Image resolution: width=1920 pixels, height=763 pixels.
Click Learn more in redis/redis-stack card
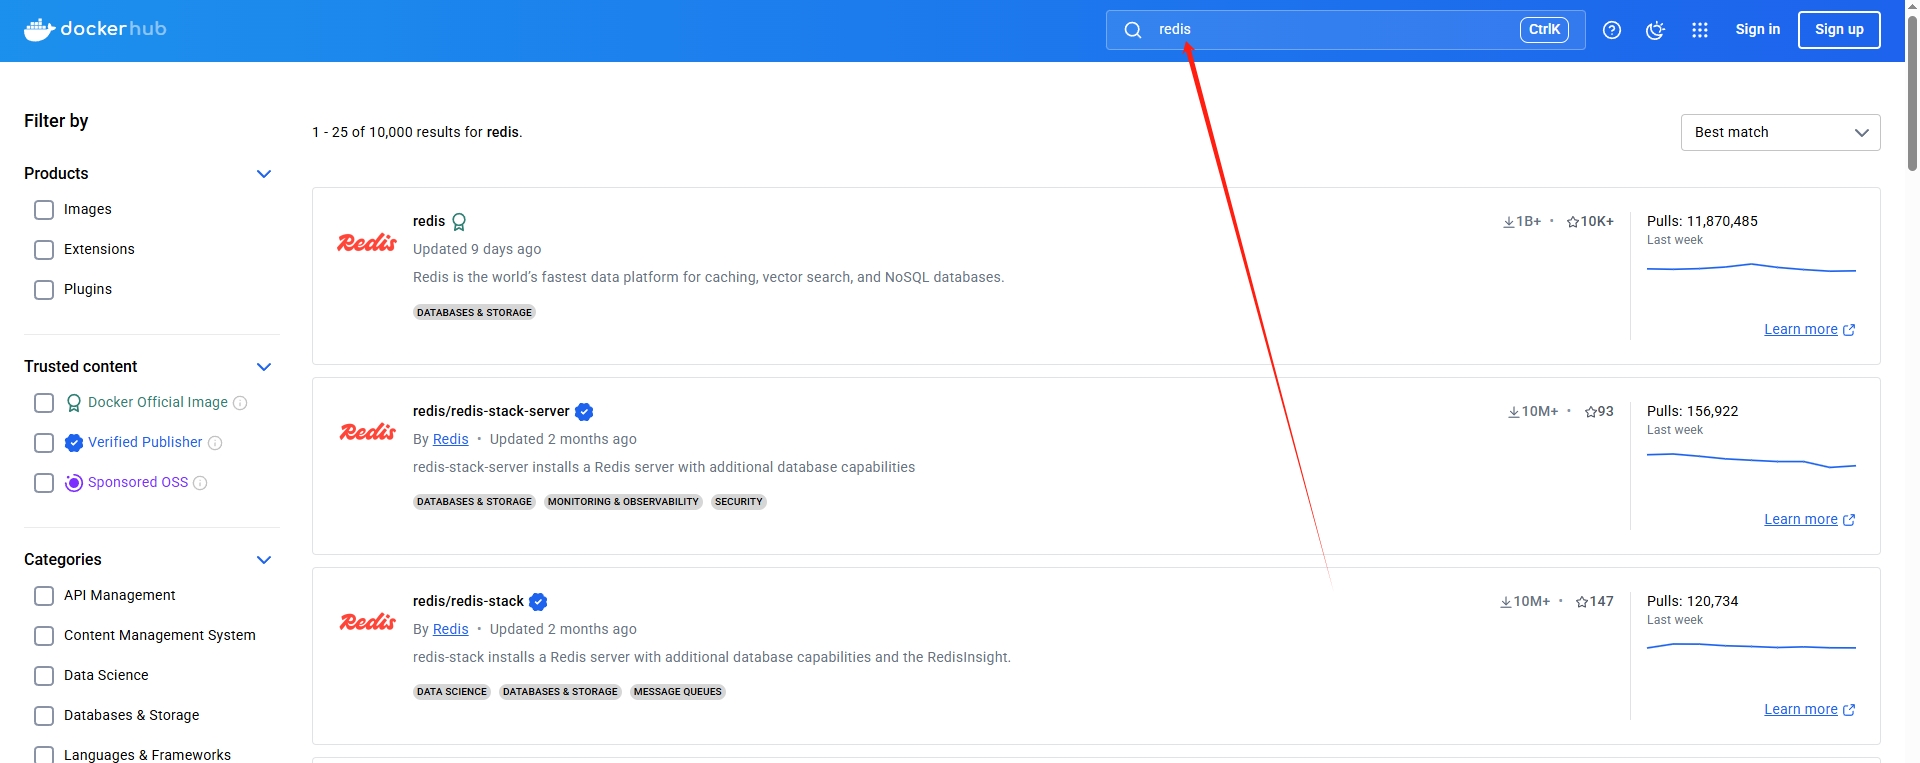tap(1809, 709)
